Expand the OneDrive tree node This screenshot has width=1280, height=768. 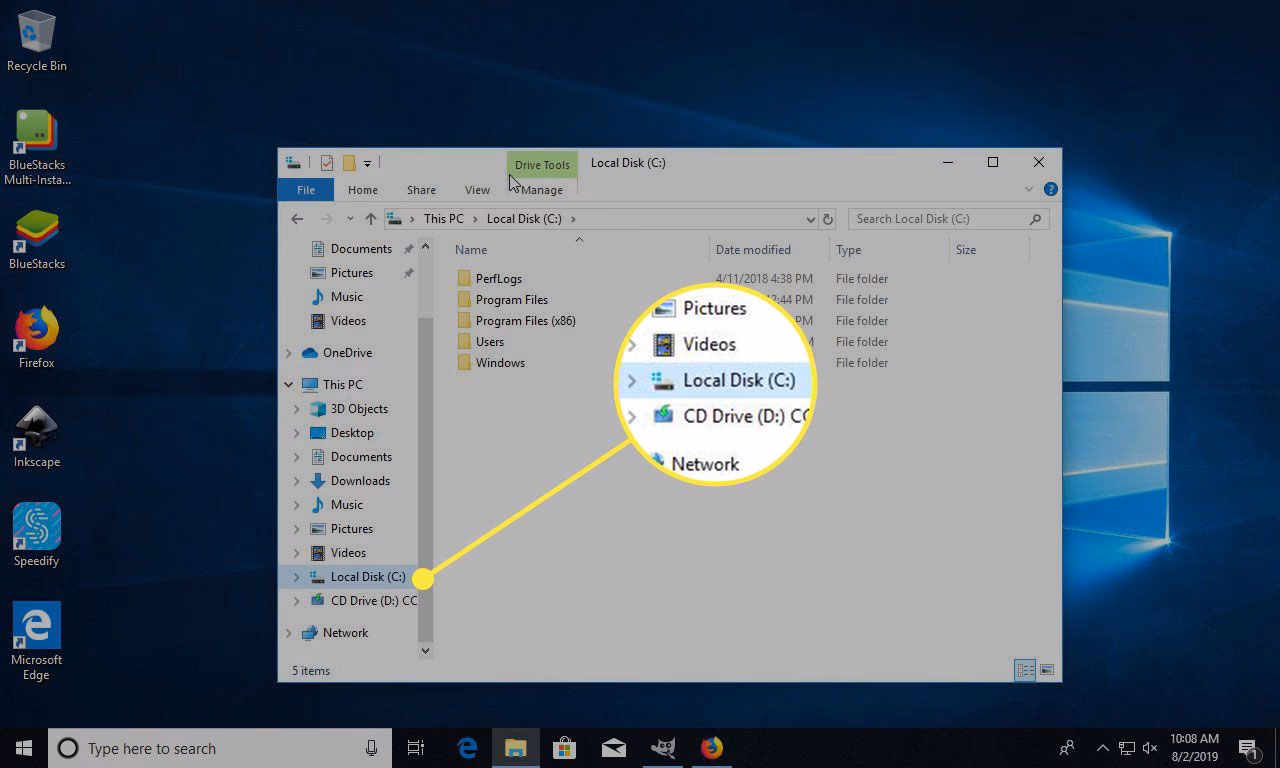point(289,353)
